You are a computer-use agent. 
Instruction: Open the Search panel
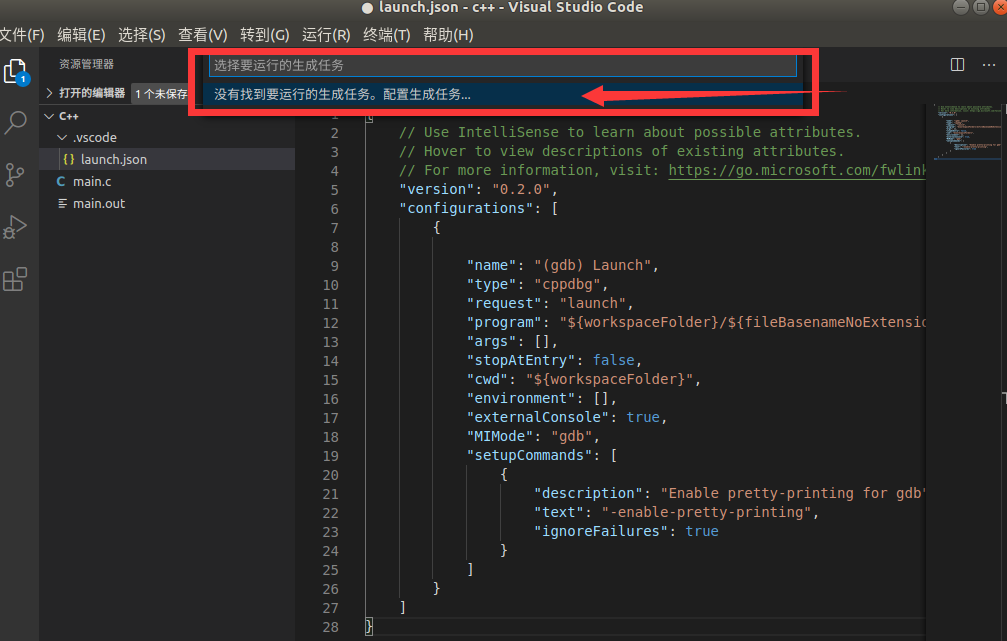click(15, 122)
